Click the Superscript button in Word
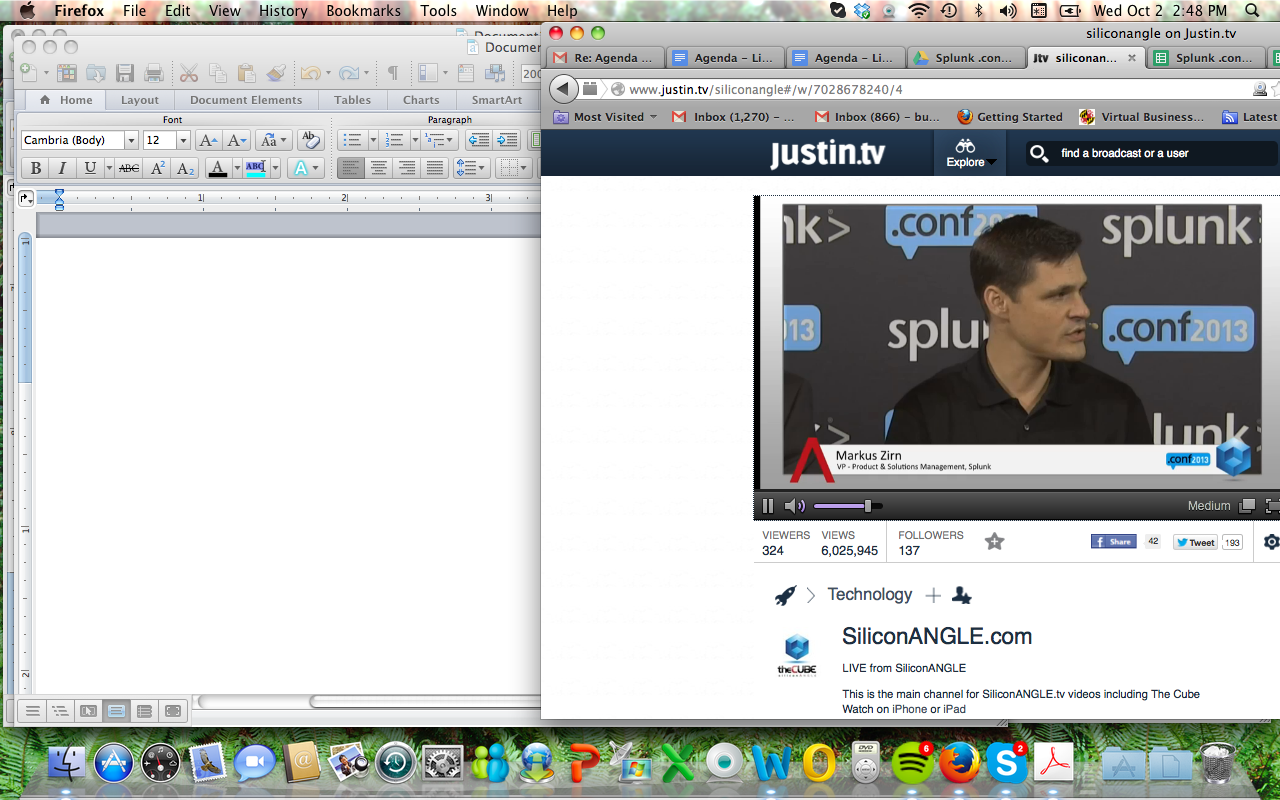Screen dimensions: 1280x800 (x=158, y=168)
